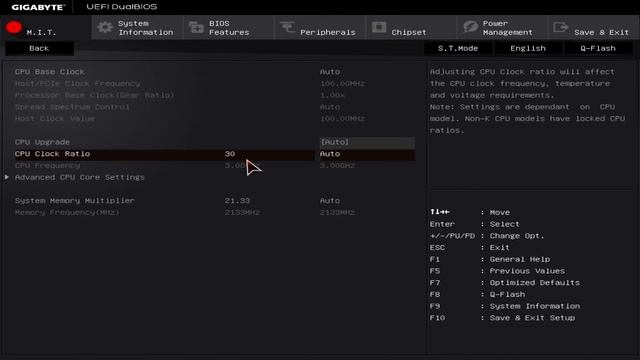This screenshot has width=640, height=360.
Task: Select the CPU Upgrade setting label
Action: click(x=42, y=142)
